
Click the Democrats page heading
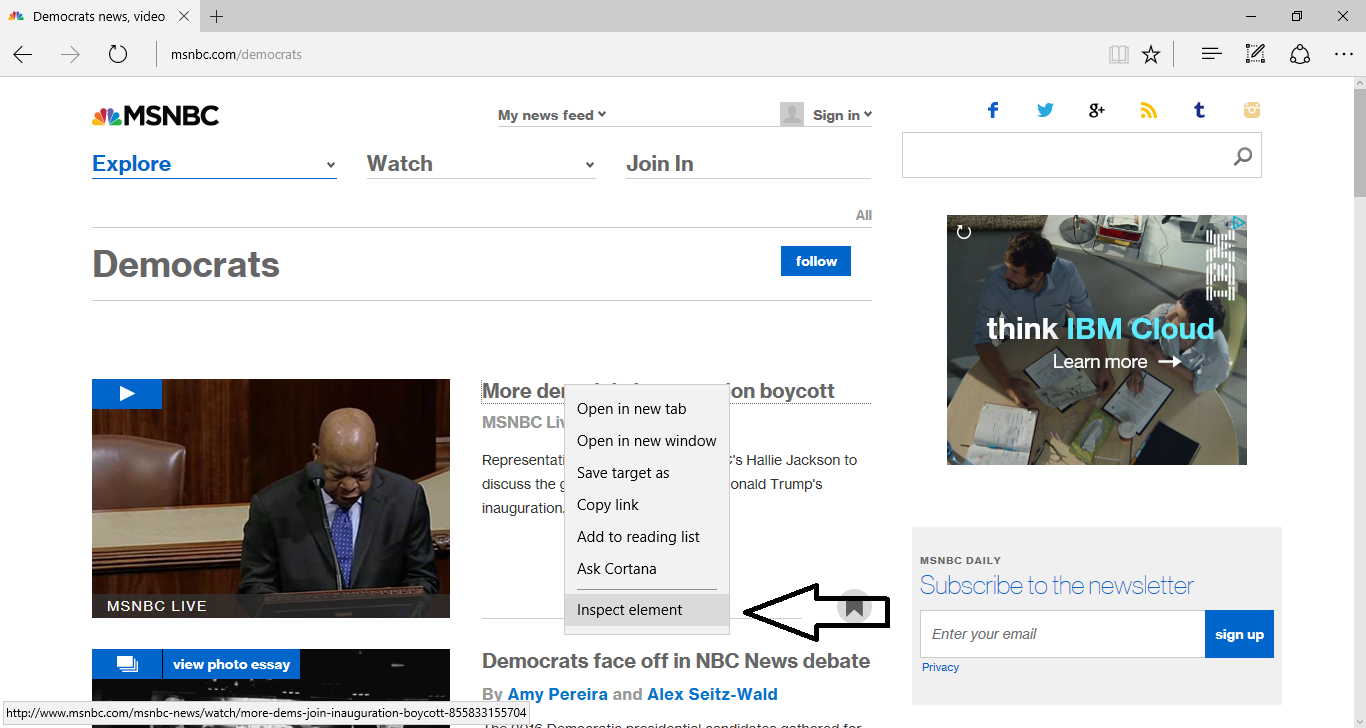pos(186,264)
